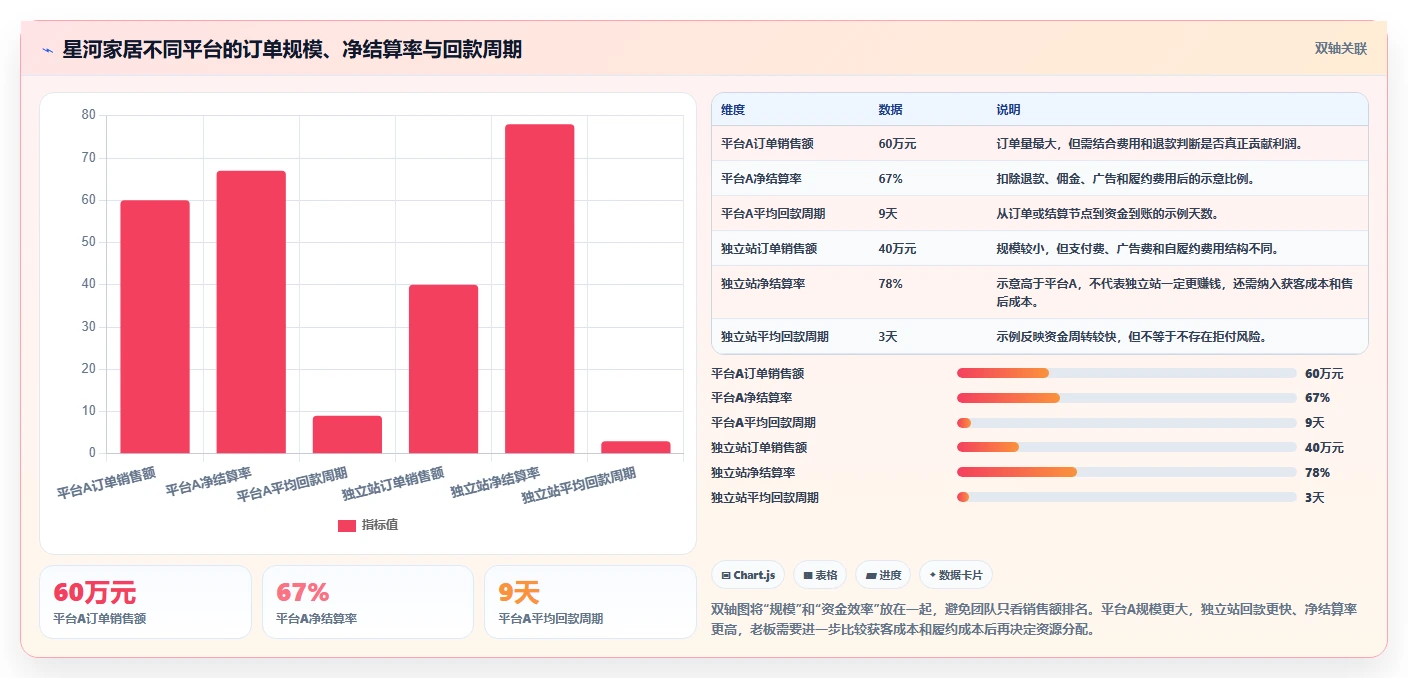
Task: Click the 数据 column header
Action: point(891,110)
